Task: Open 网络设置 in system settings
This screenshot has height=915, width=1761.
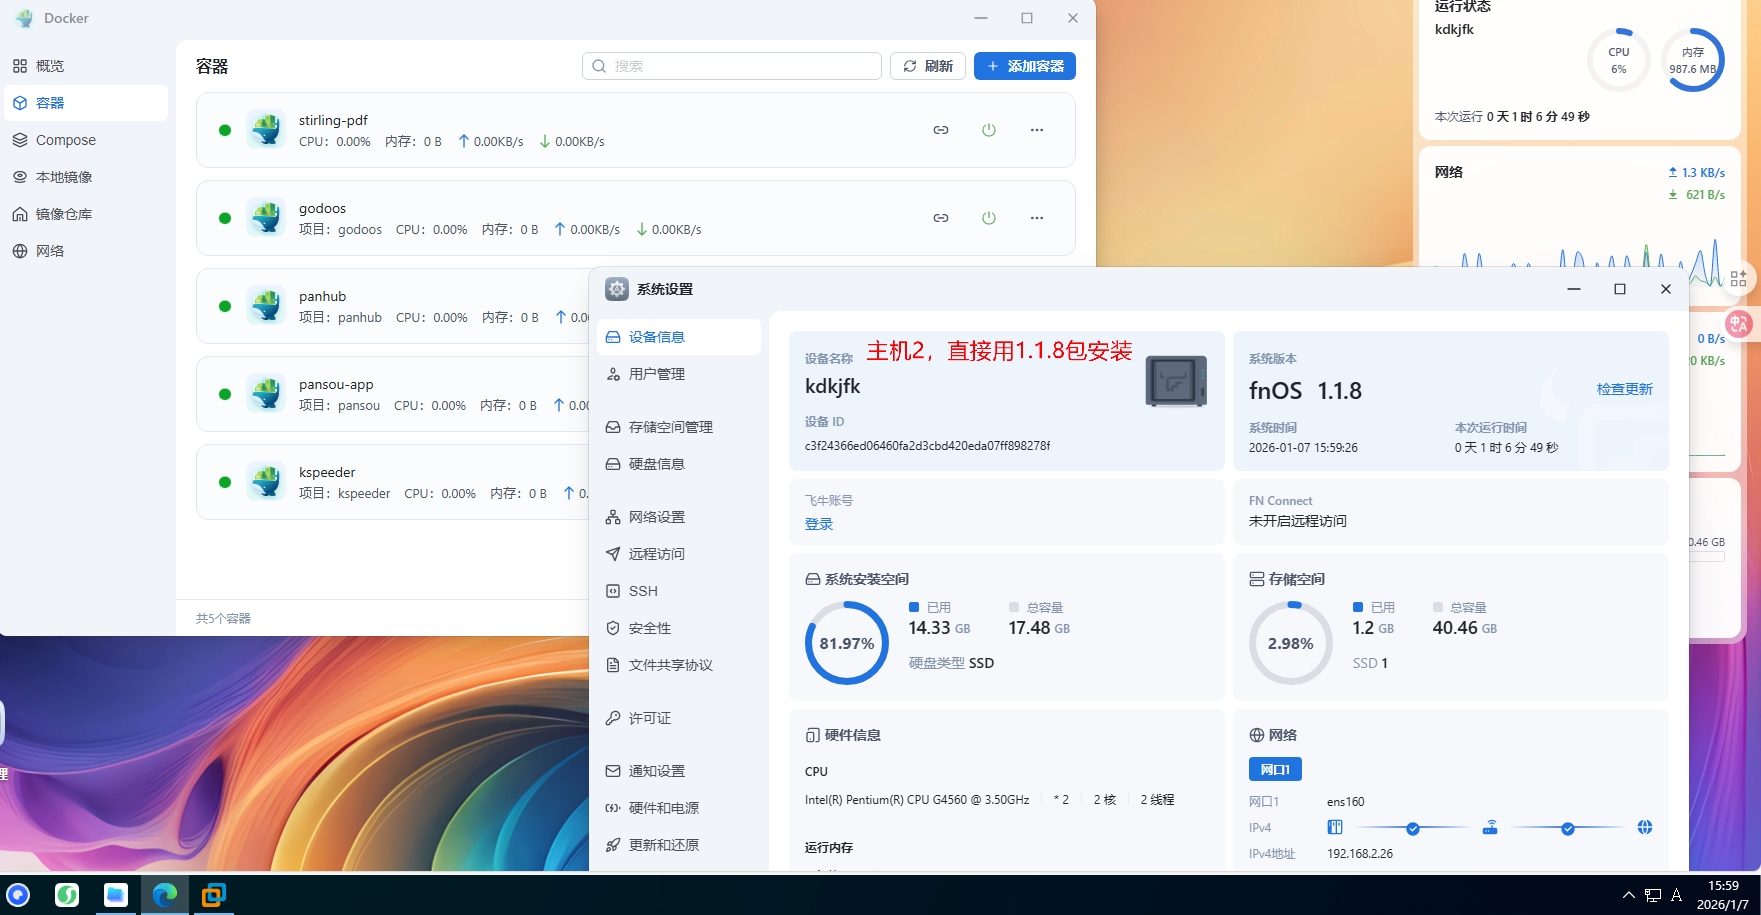Action: click(656, 516)
